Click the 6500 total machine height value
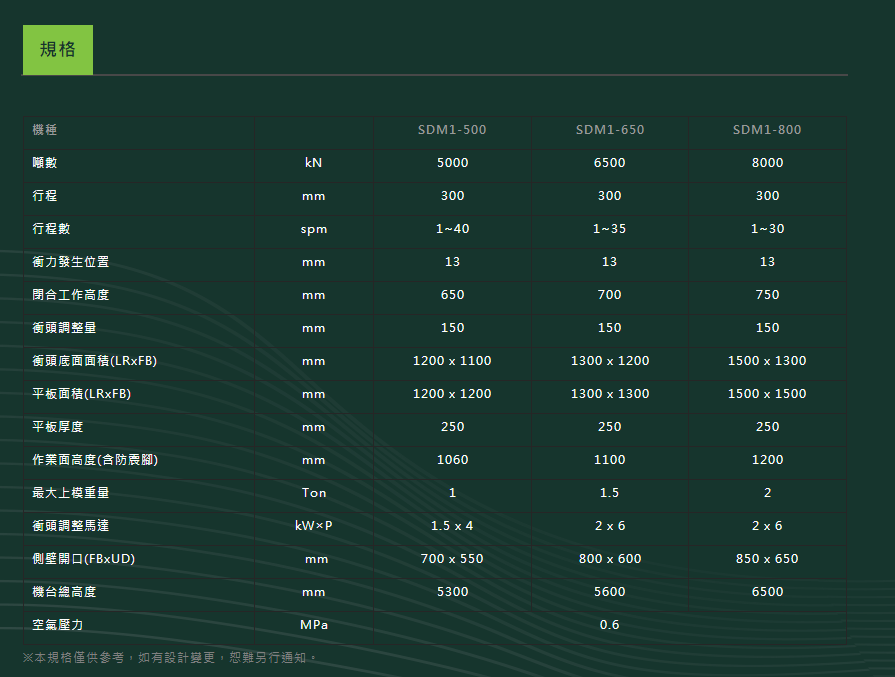895x677 pixels. click(767, 592)
